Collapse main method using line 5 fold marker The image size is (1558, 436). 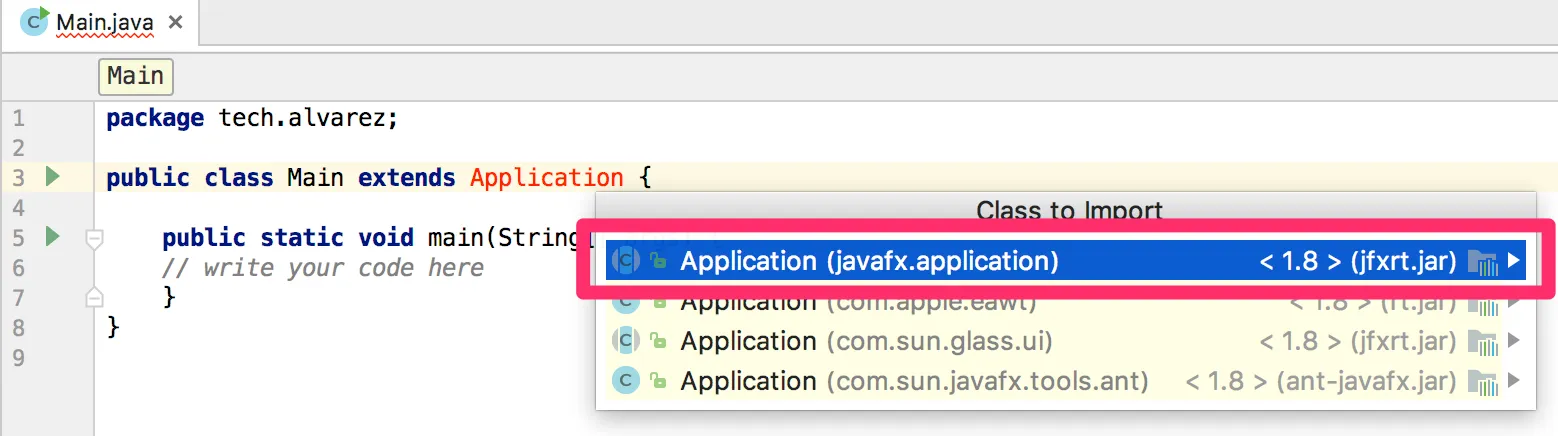pyautogui.click(x=94, y=239)
